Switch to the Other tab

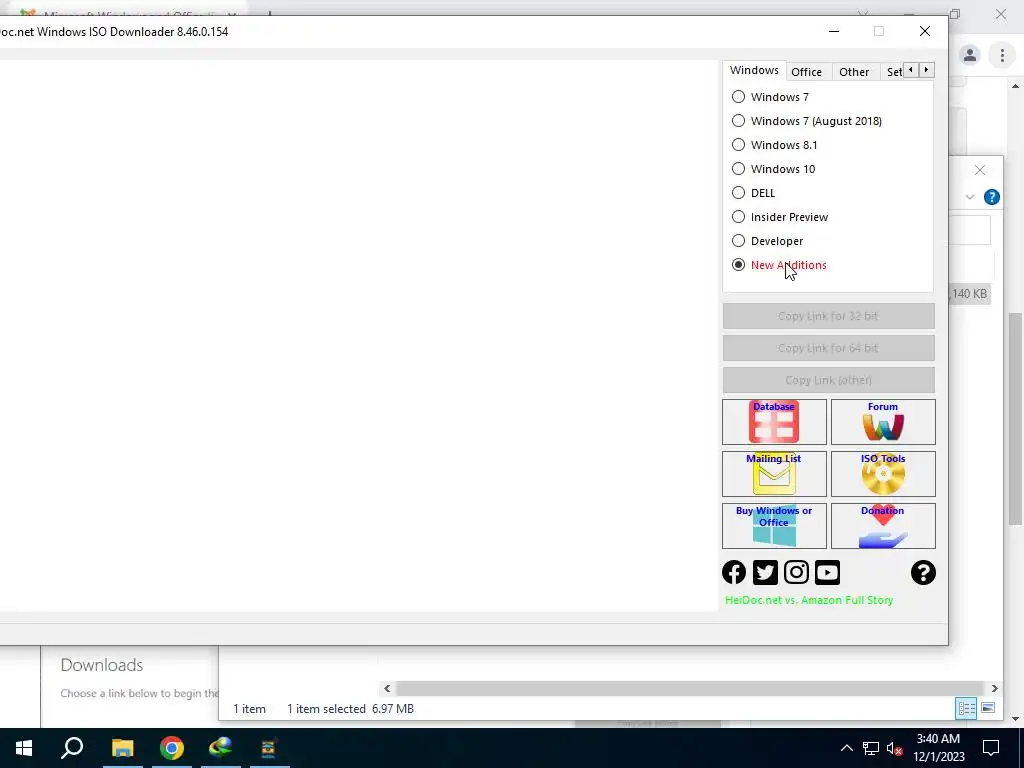(854, 72)
